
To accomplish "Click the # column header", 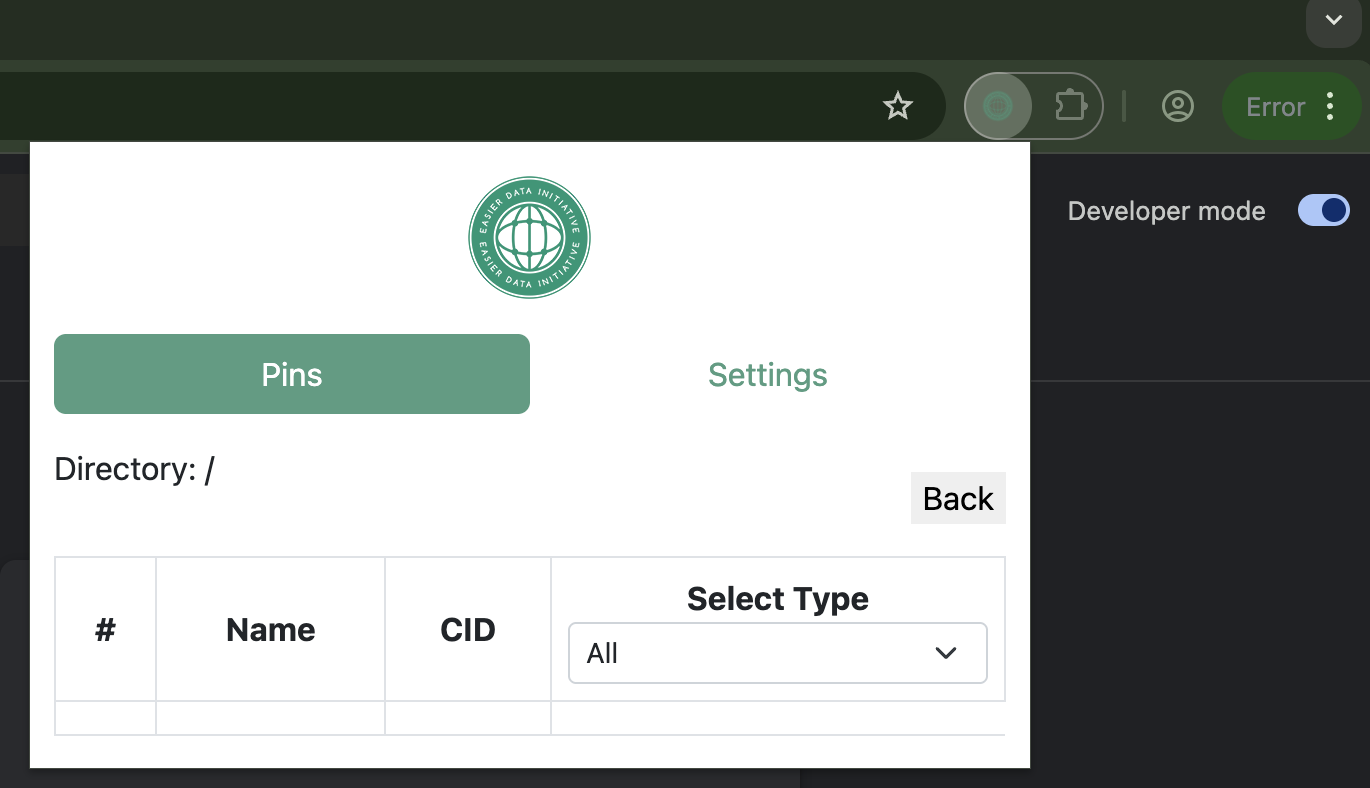I will coord(106,630).
